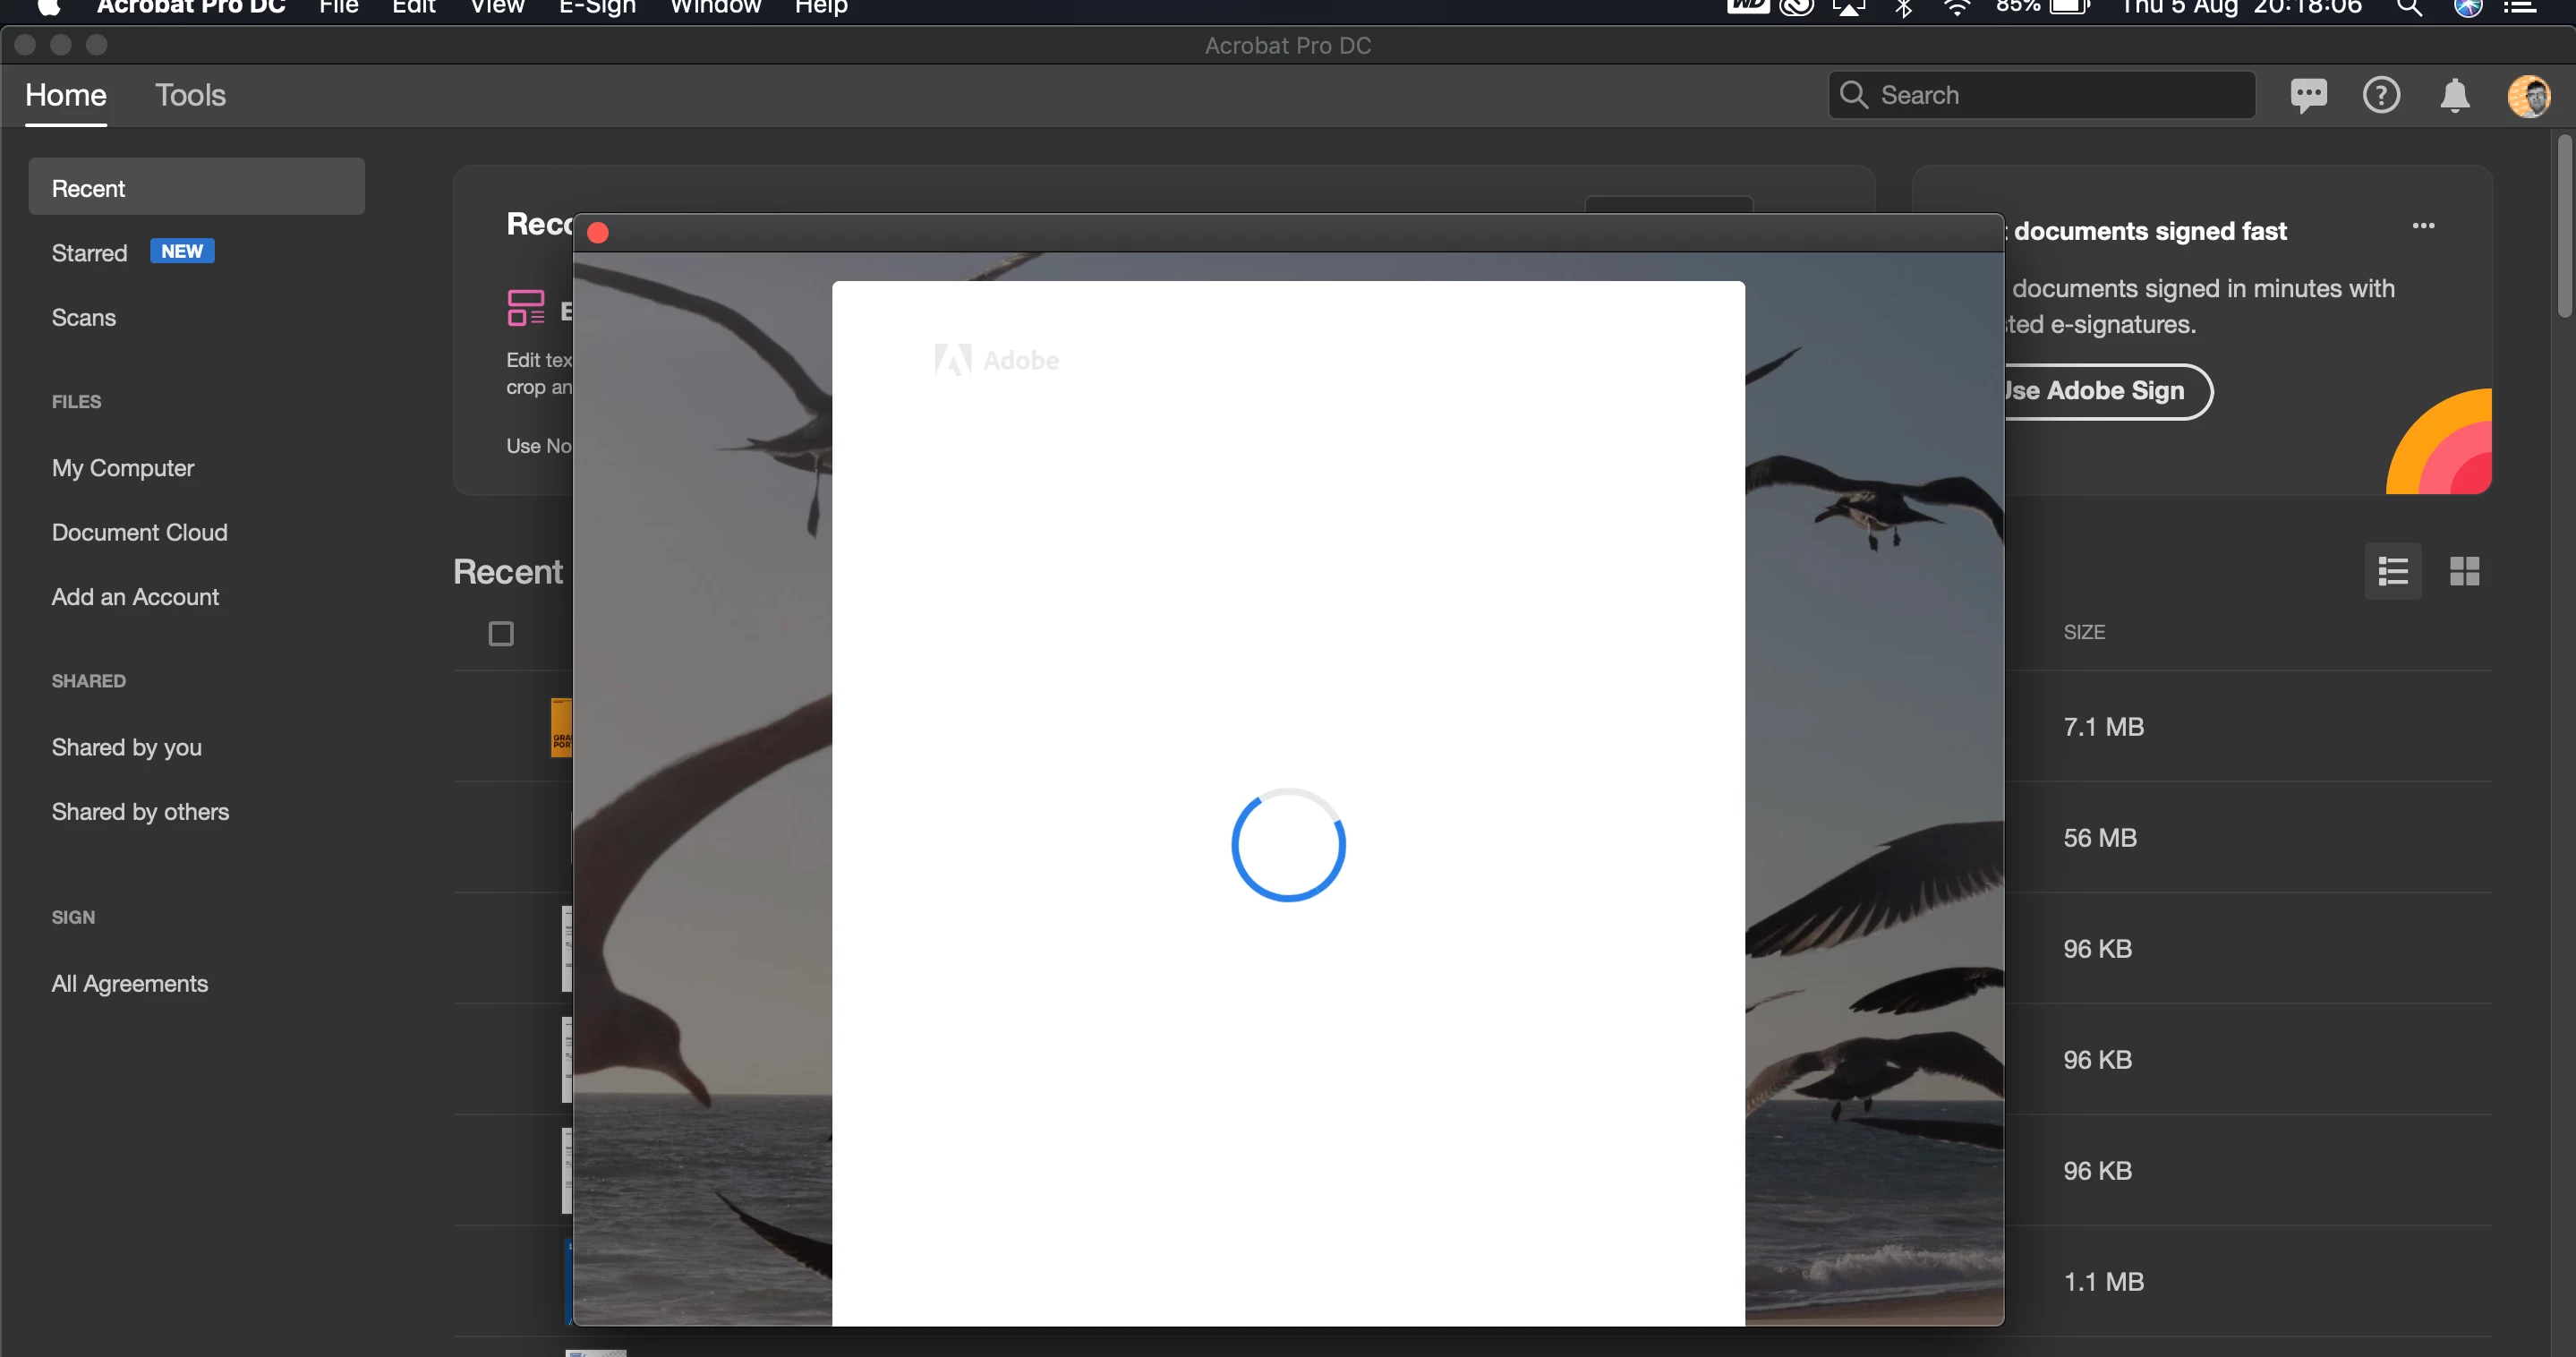Image resolution: width=2576 pixels, height=1357 pixels.
Task: Click Add an Account link
Action: coord(135,597)
